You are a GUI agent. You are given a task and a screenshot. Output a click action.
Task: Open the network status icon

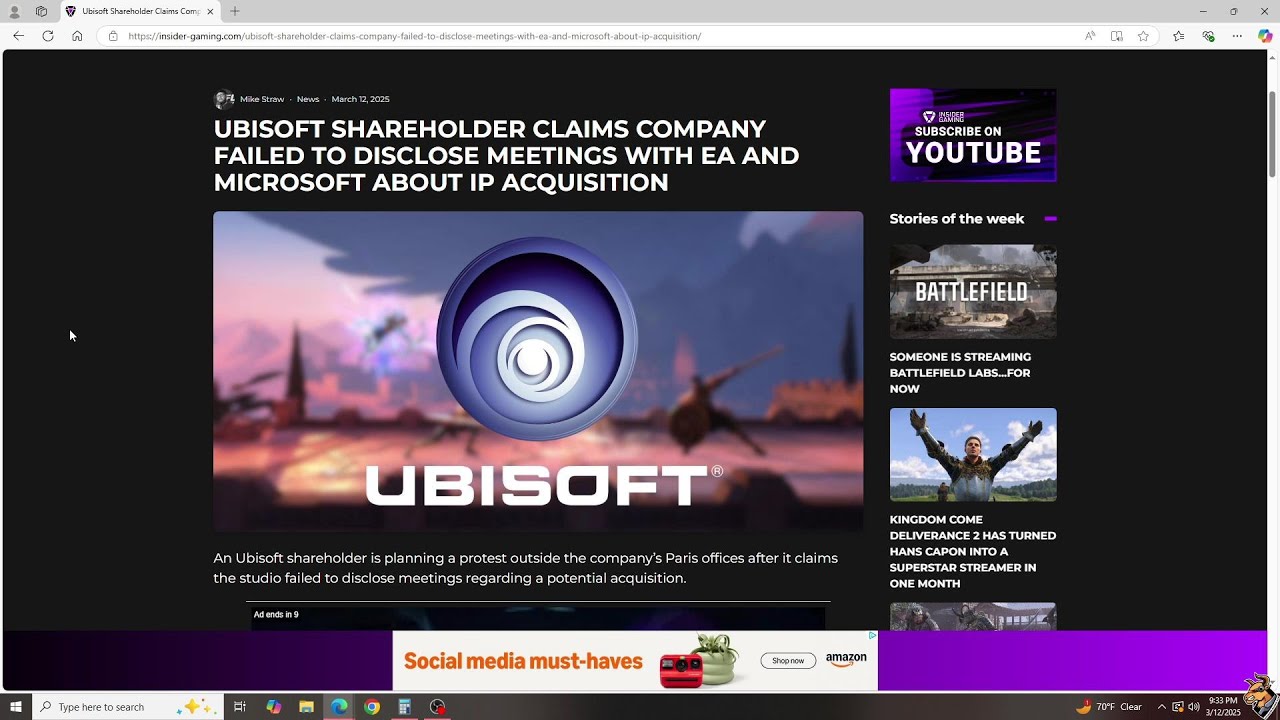point(1178,707)
